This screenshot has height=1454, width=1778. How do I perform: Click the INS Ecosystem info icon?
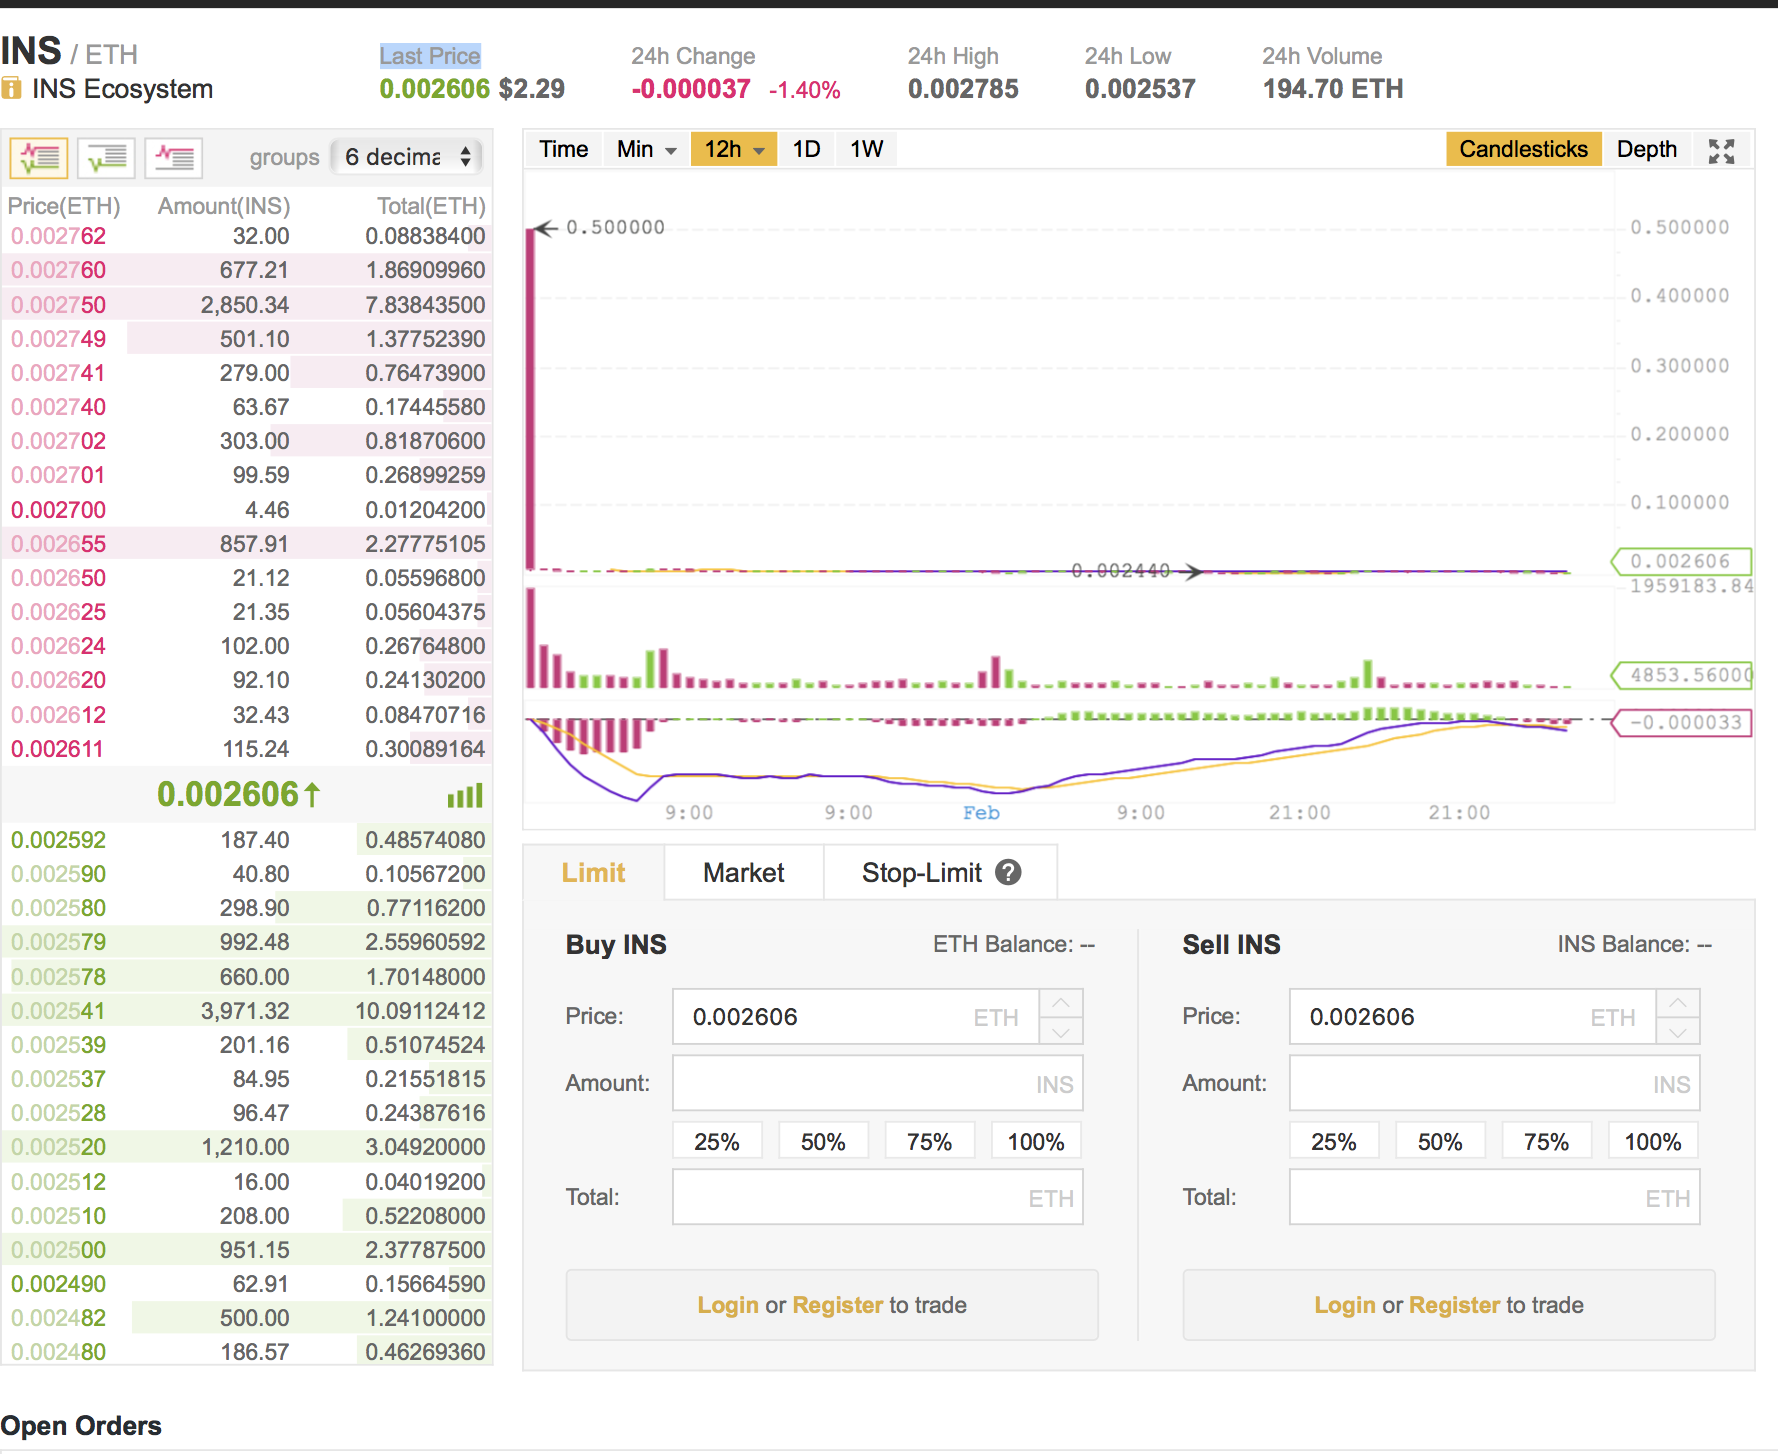pyautogui.click(x=11, y=88)
